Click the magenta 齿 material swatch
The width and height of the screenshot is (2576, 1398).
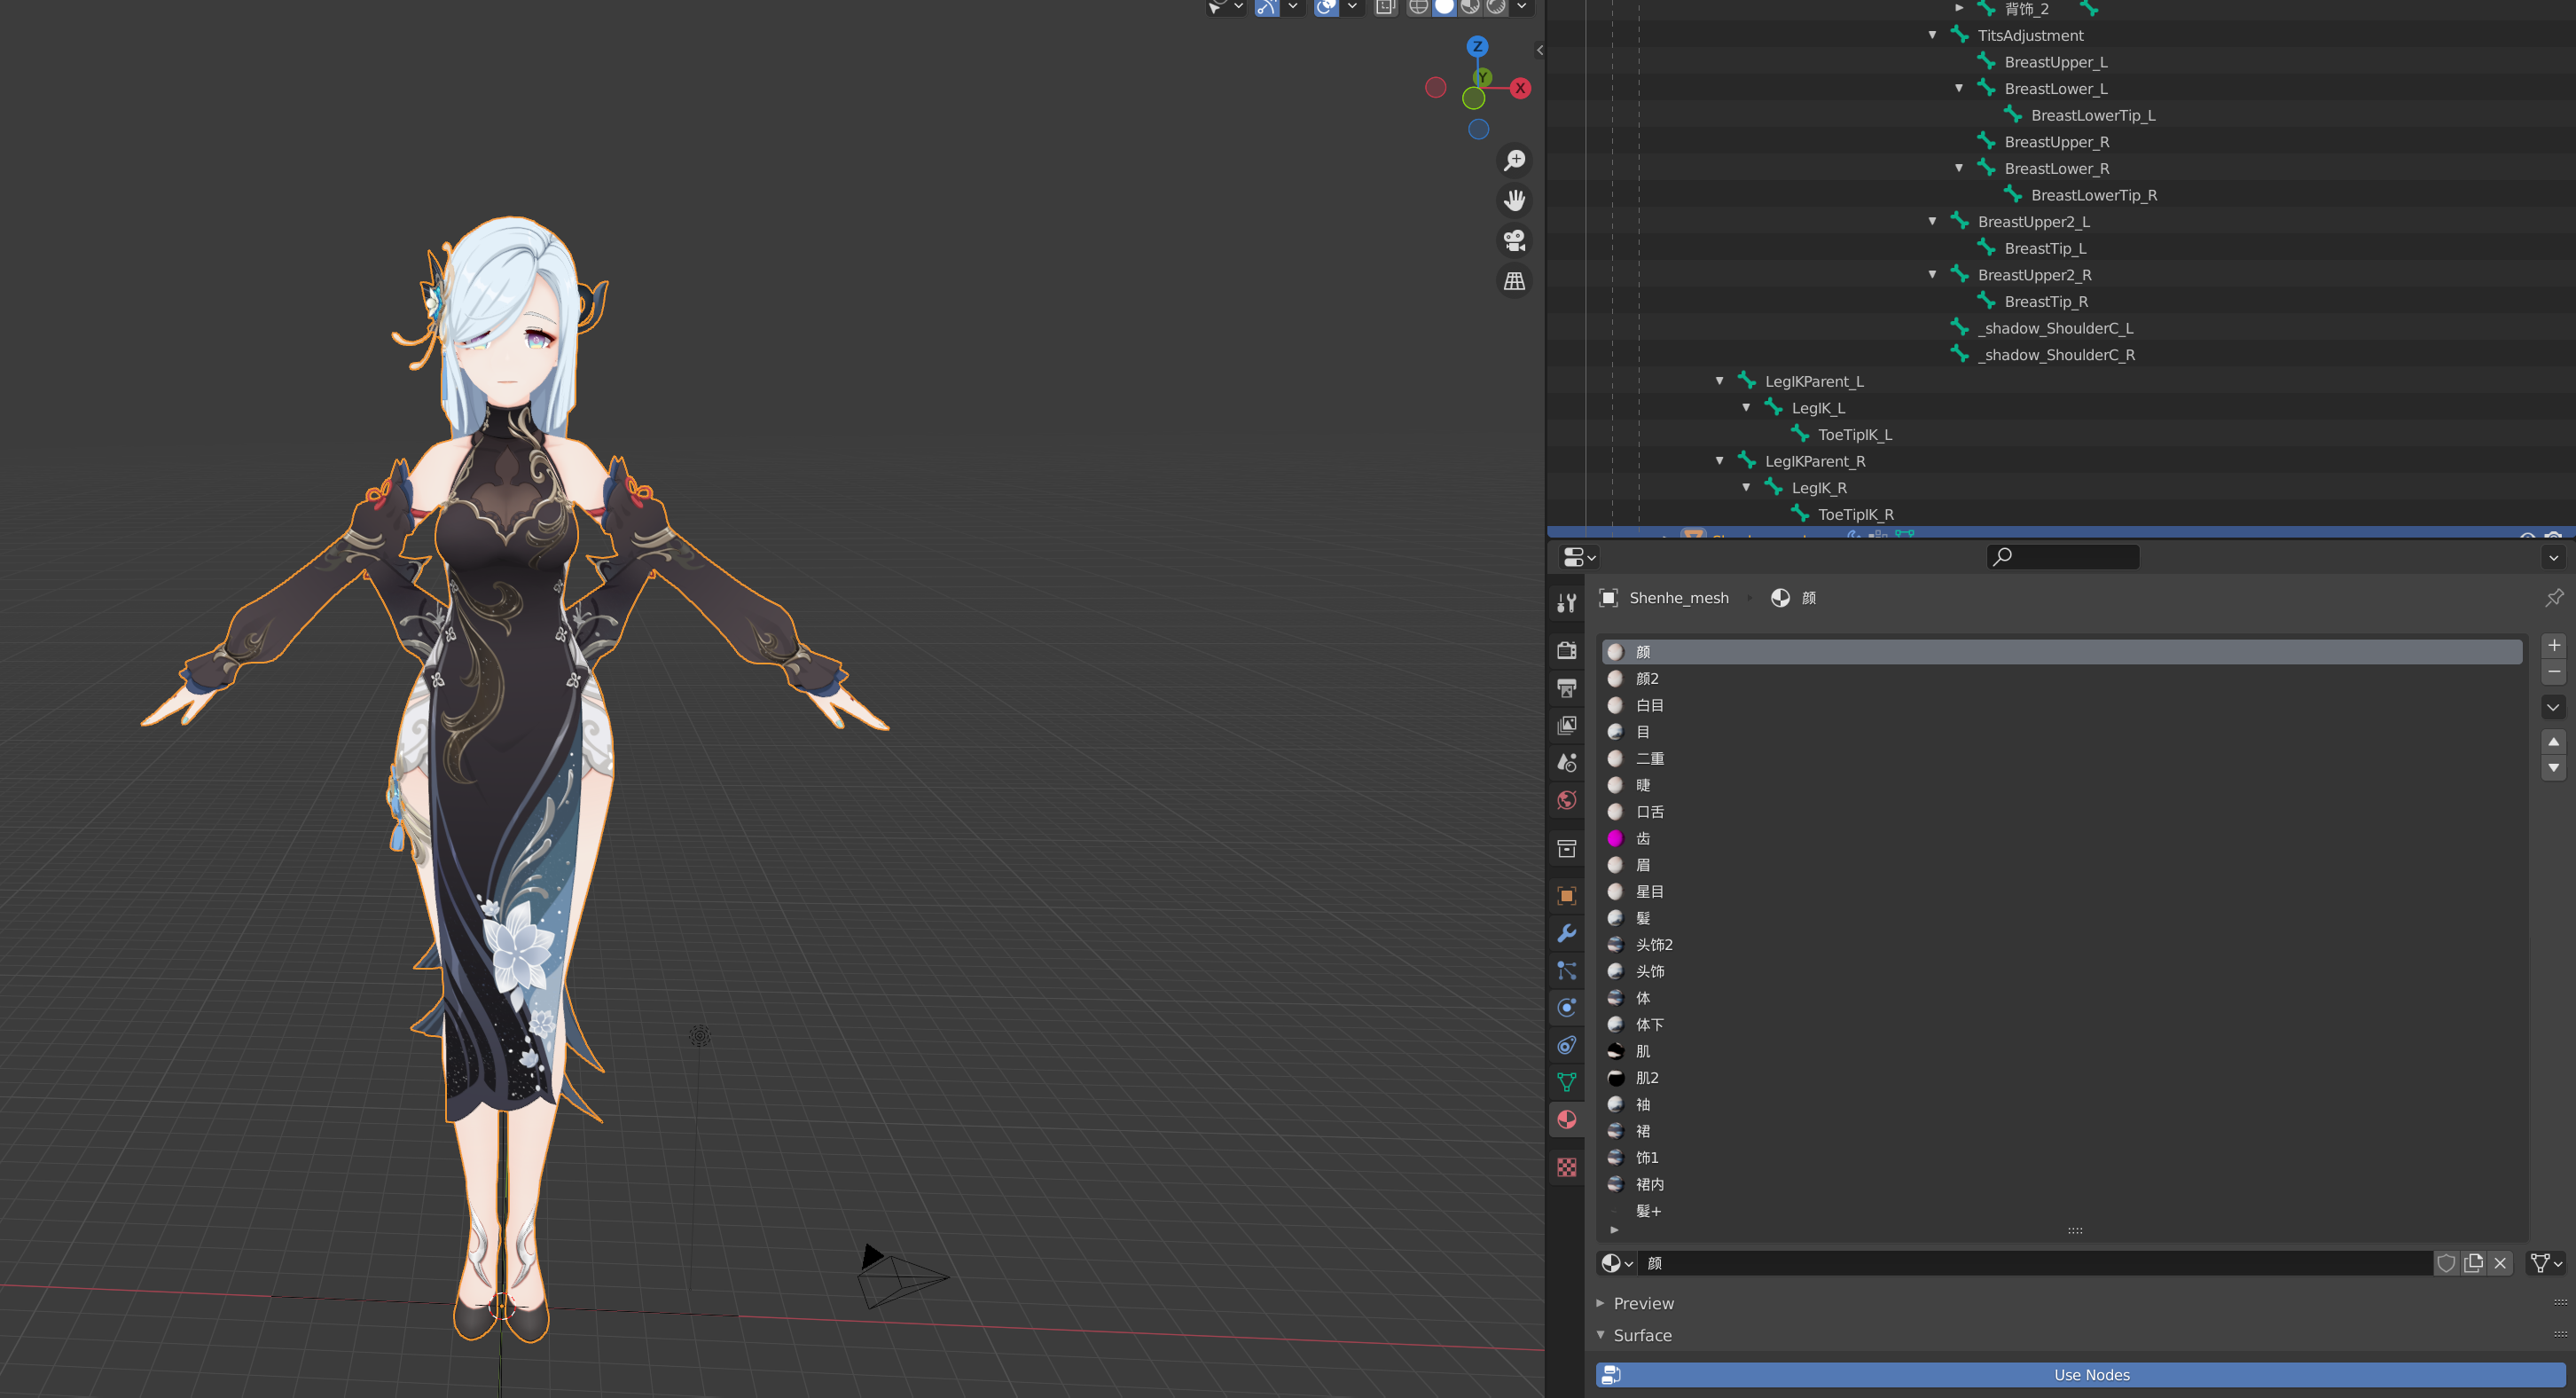1615,838
